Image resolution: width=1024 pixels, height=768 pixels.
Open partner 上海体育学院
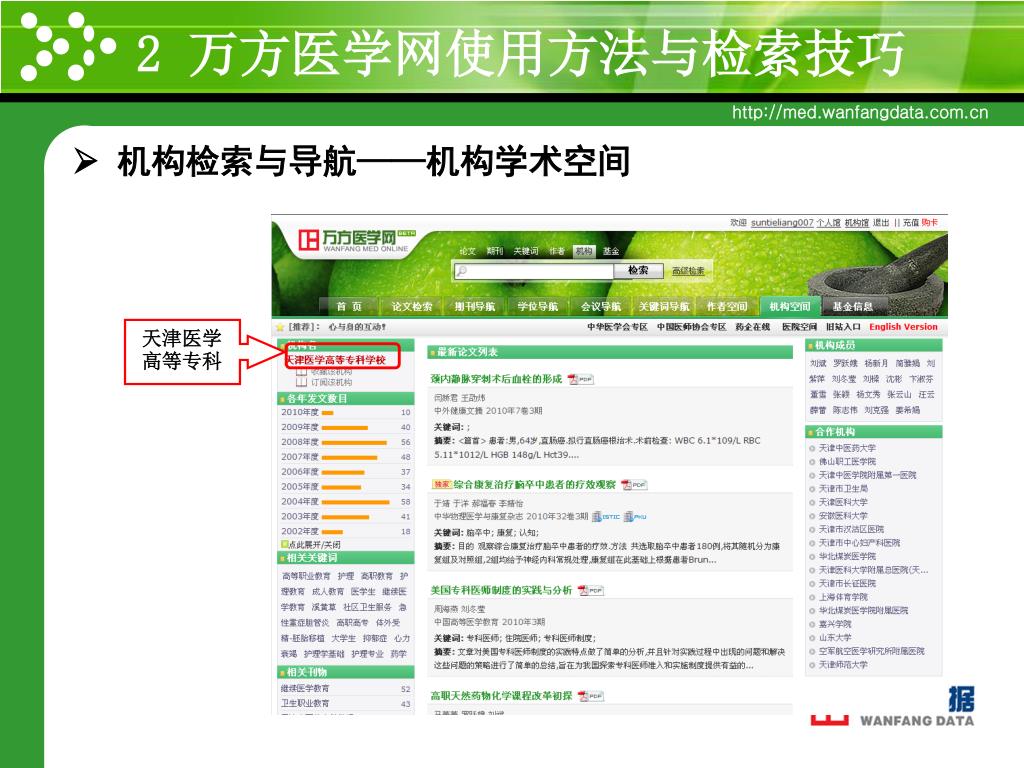point(843,597)
